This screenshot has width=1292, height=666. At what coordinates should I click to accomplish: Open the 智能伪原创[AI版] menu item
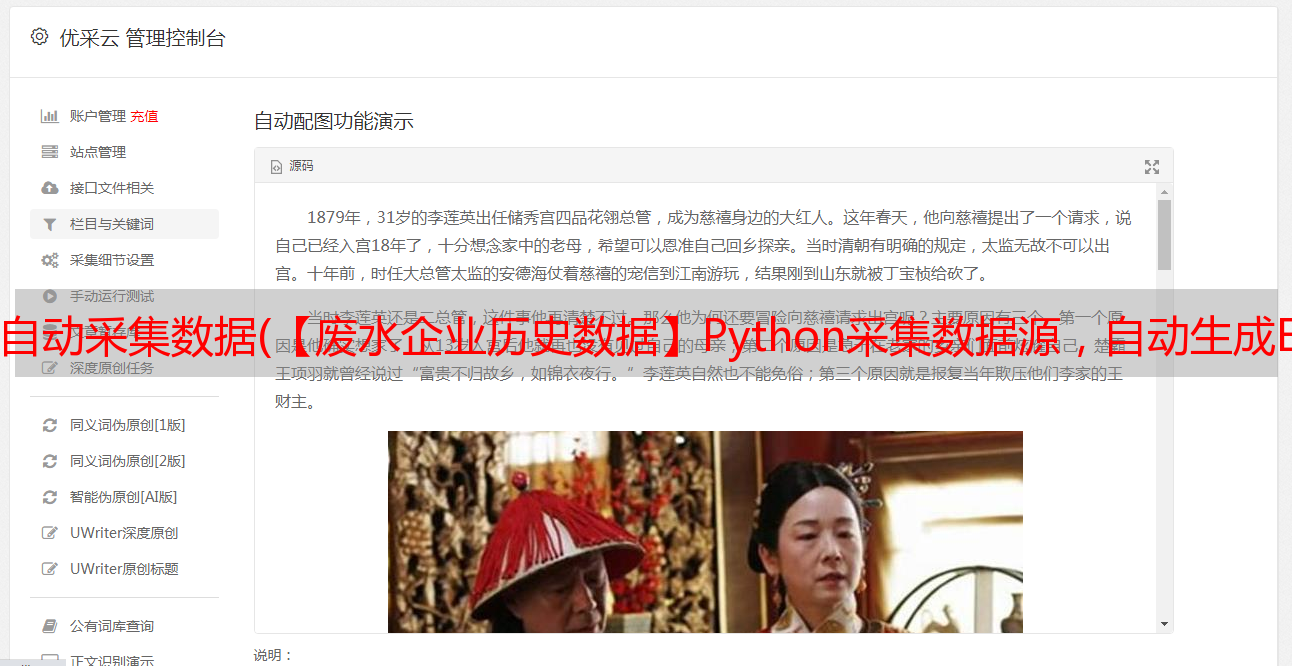point(124,497)
